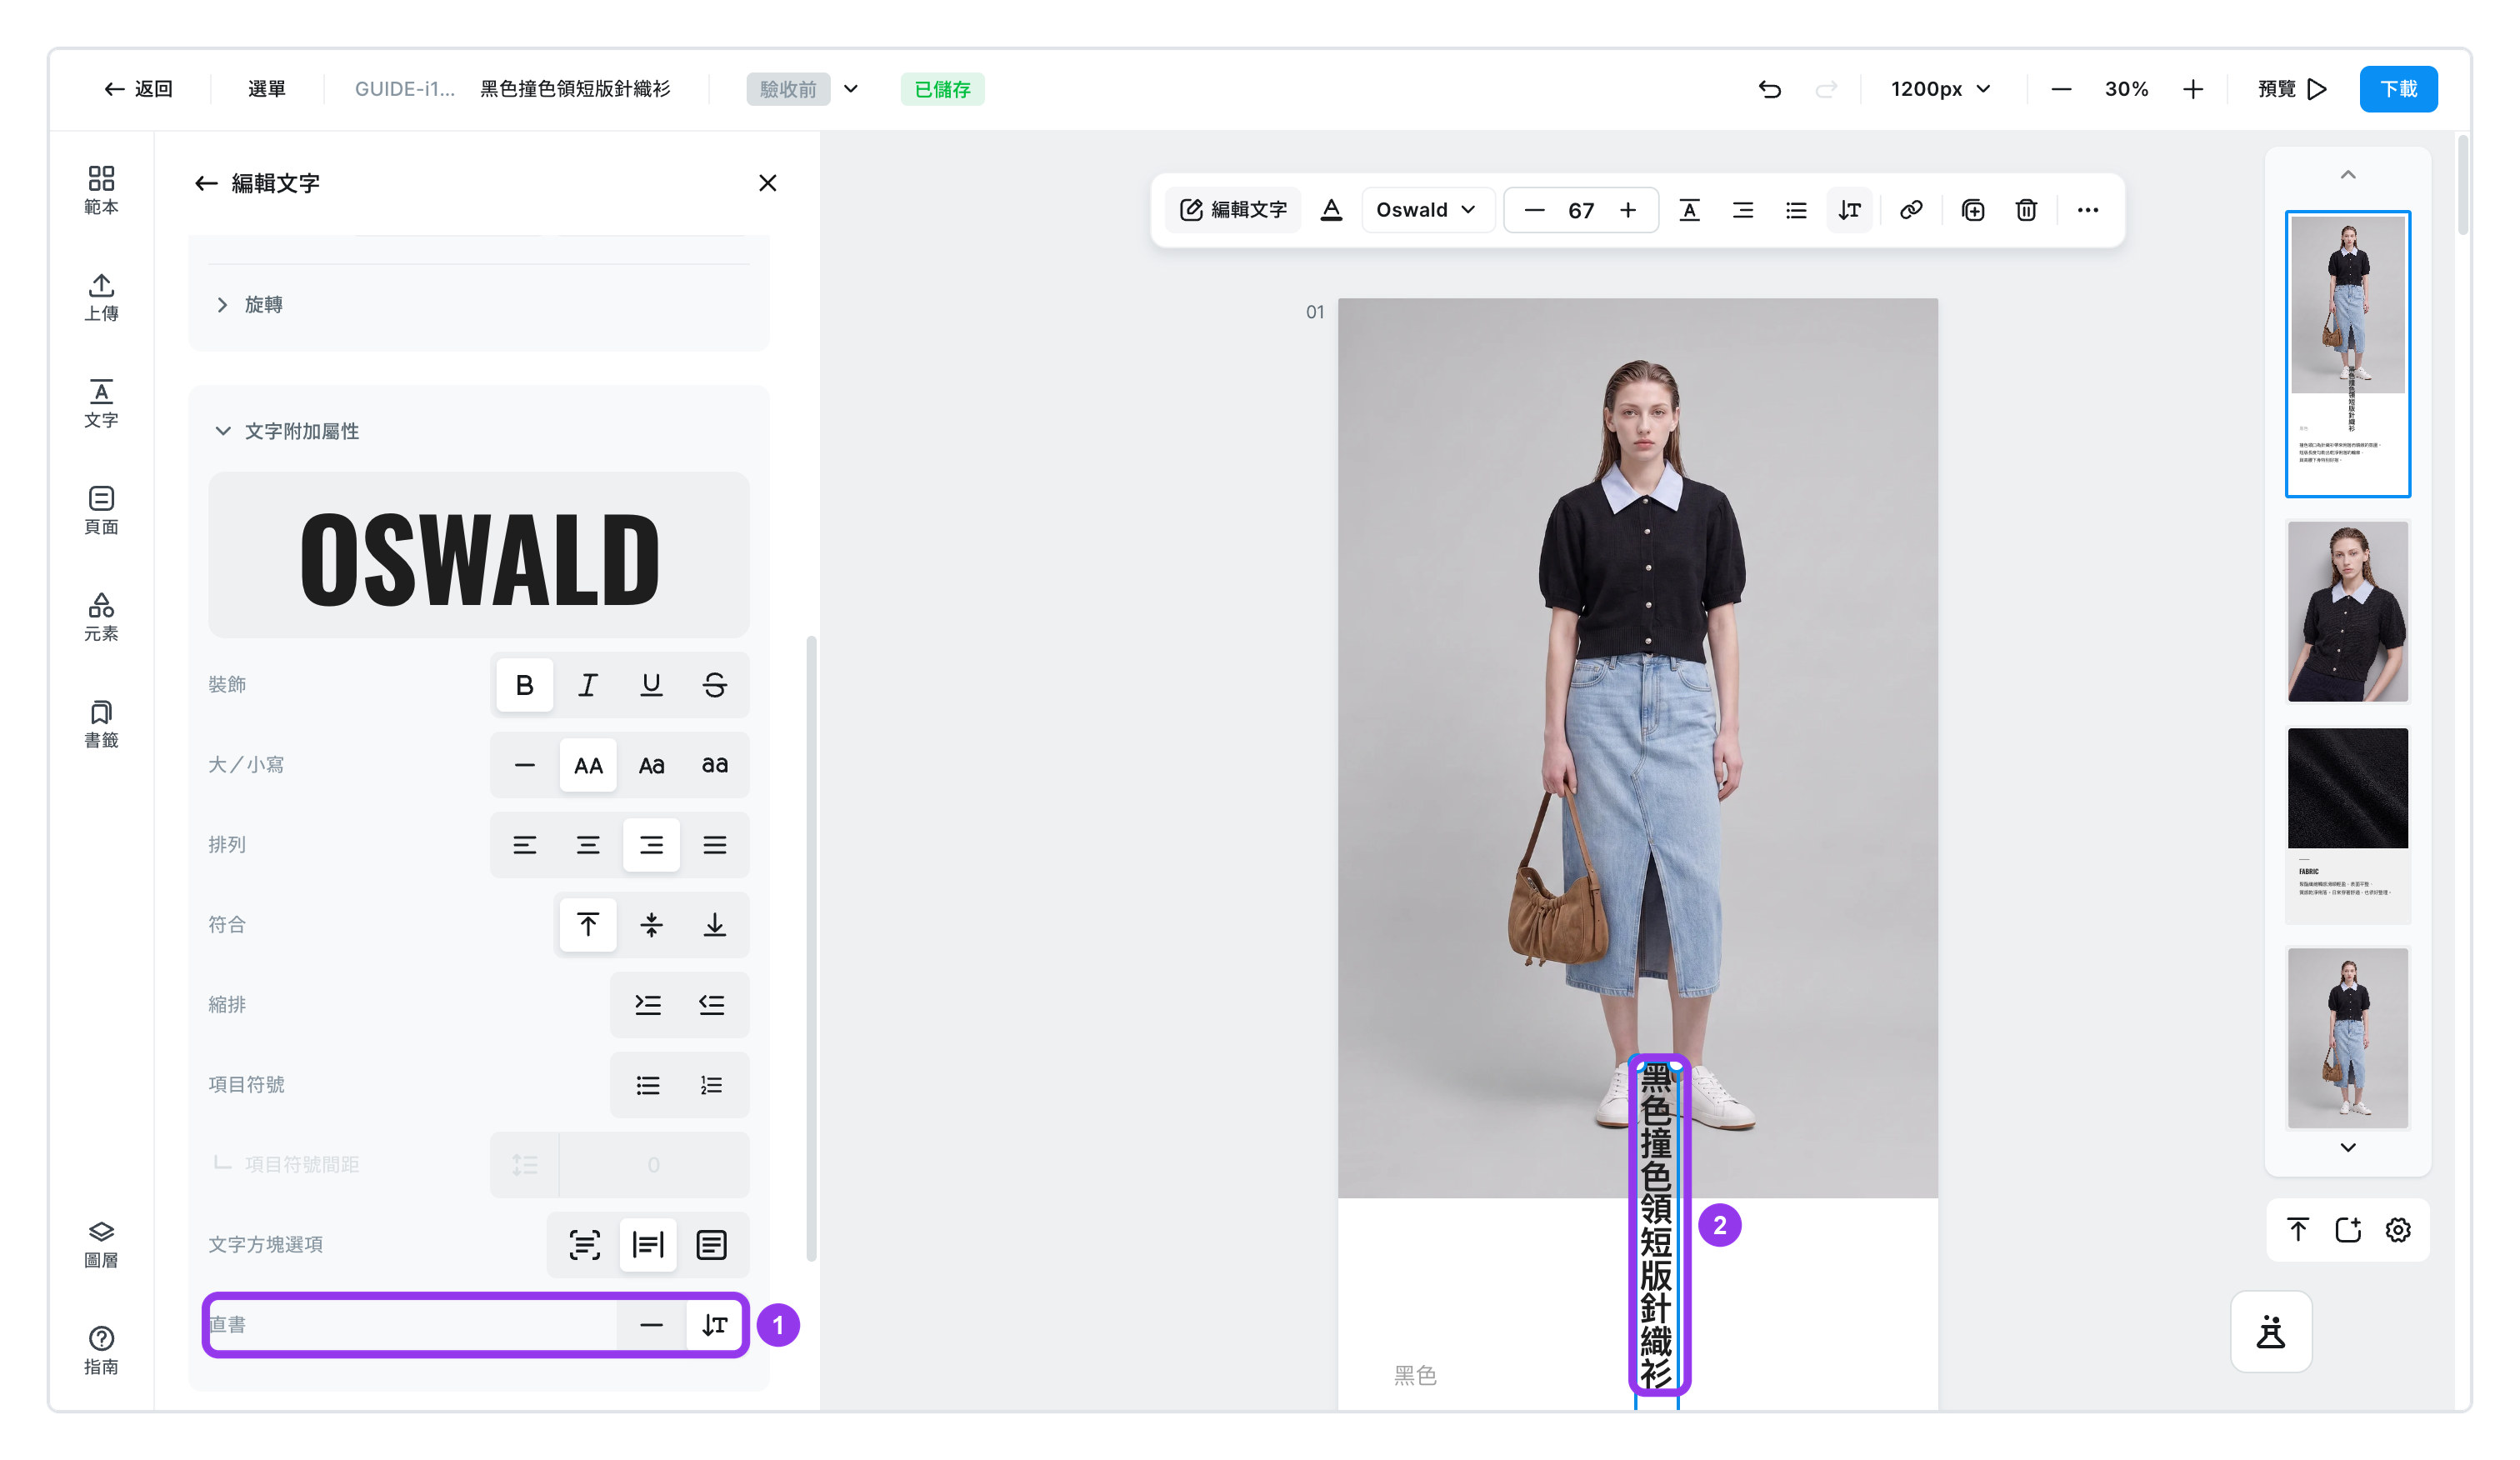This screenshot has height=1460, width=2520.
Task: Switch to the 文字 text sidebar tab
Action: click(101, 404)
